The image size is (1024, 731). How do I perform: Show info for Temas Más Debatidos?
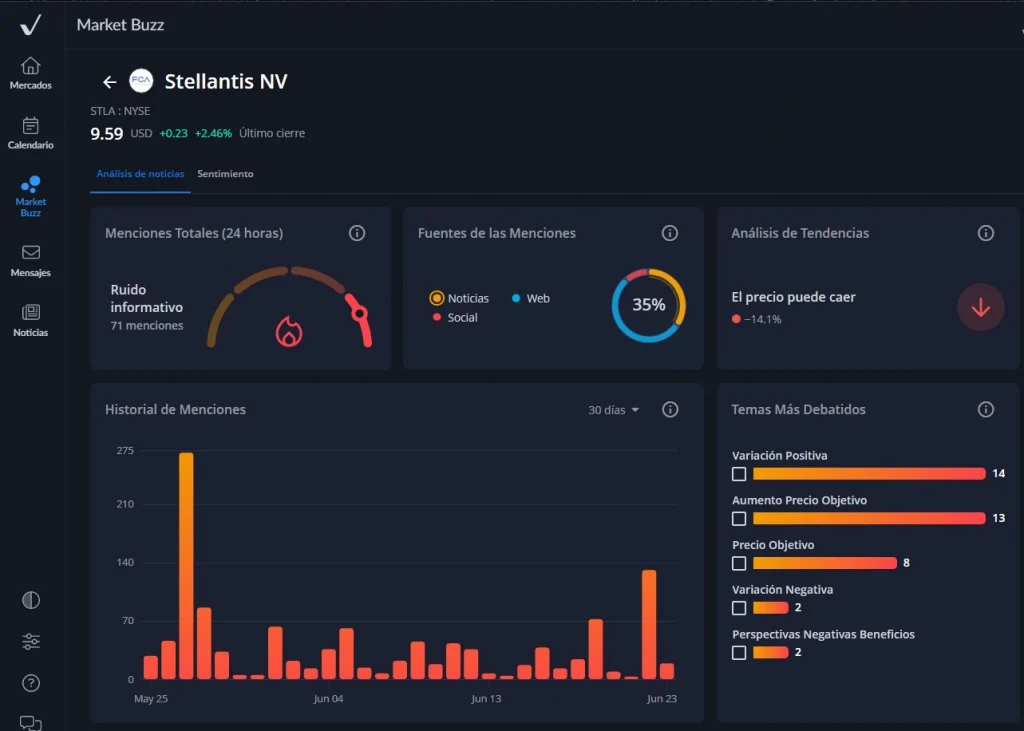pos(985,410)
